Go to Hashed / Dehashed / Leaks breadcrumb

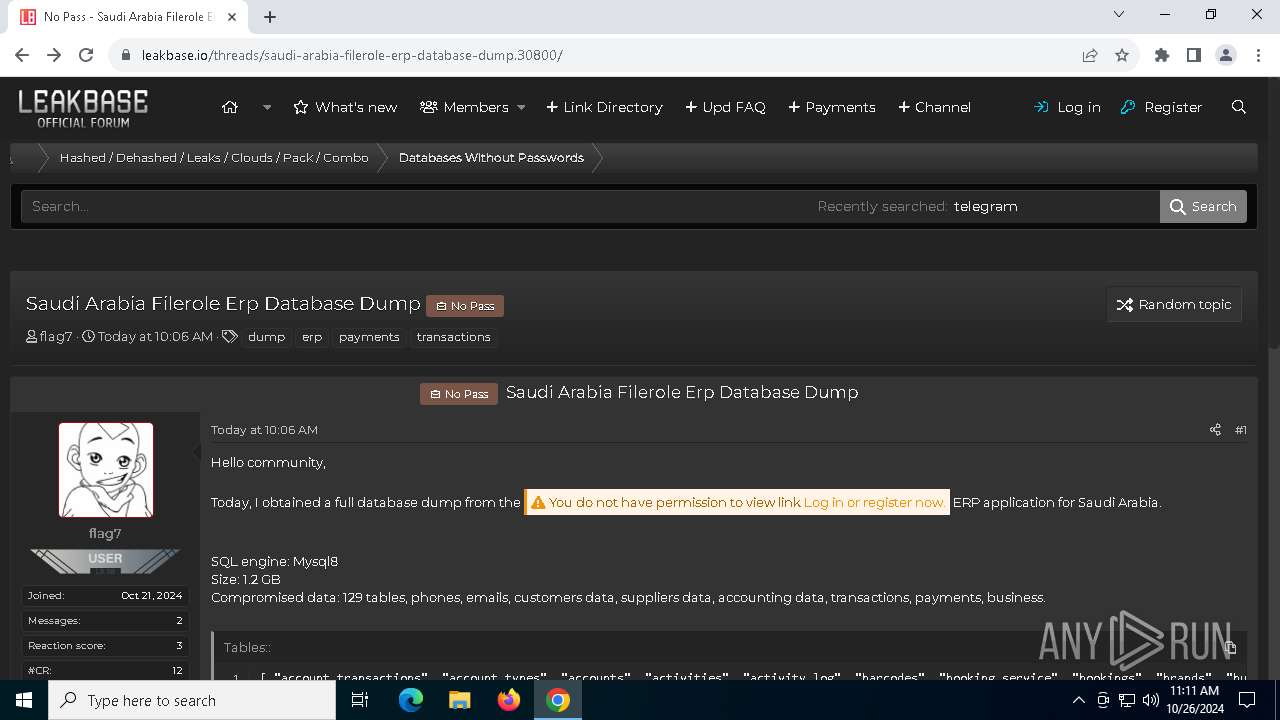point(214,158)
